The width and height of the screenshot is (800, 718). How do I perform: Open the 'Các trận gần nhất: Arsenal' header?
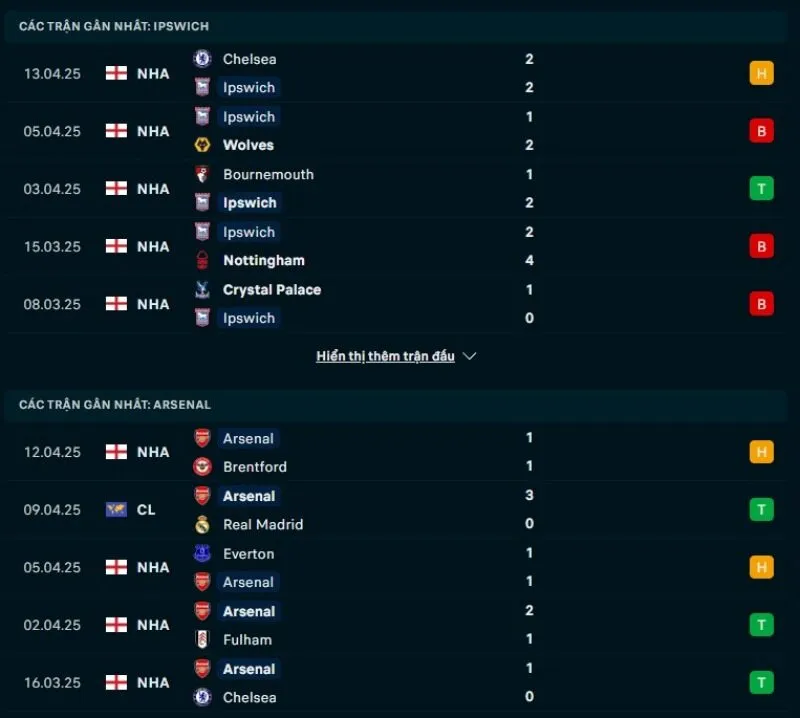(115, 405)
